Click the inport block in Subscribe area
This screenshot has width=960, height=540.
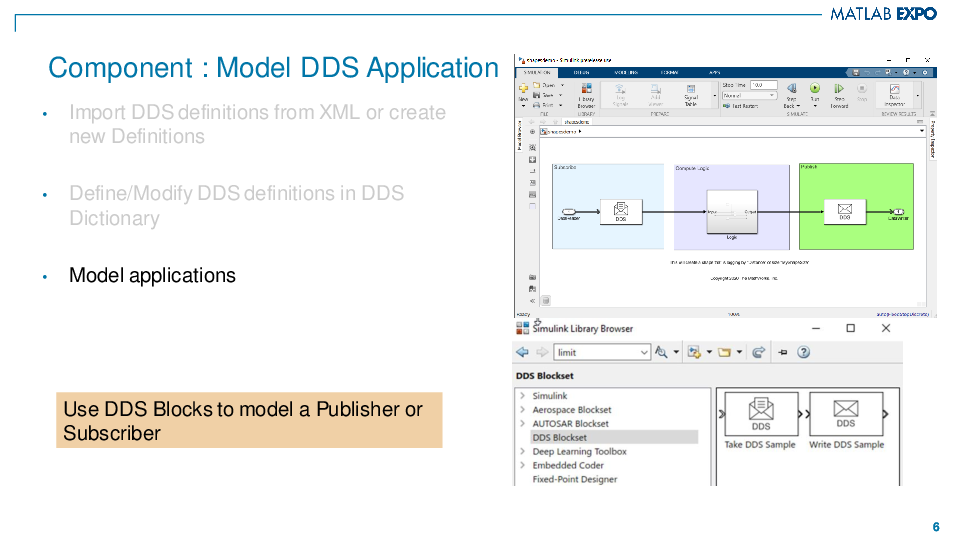tap(569, 212)
